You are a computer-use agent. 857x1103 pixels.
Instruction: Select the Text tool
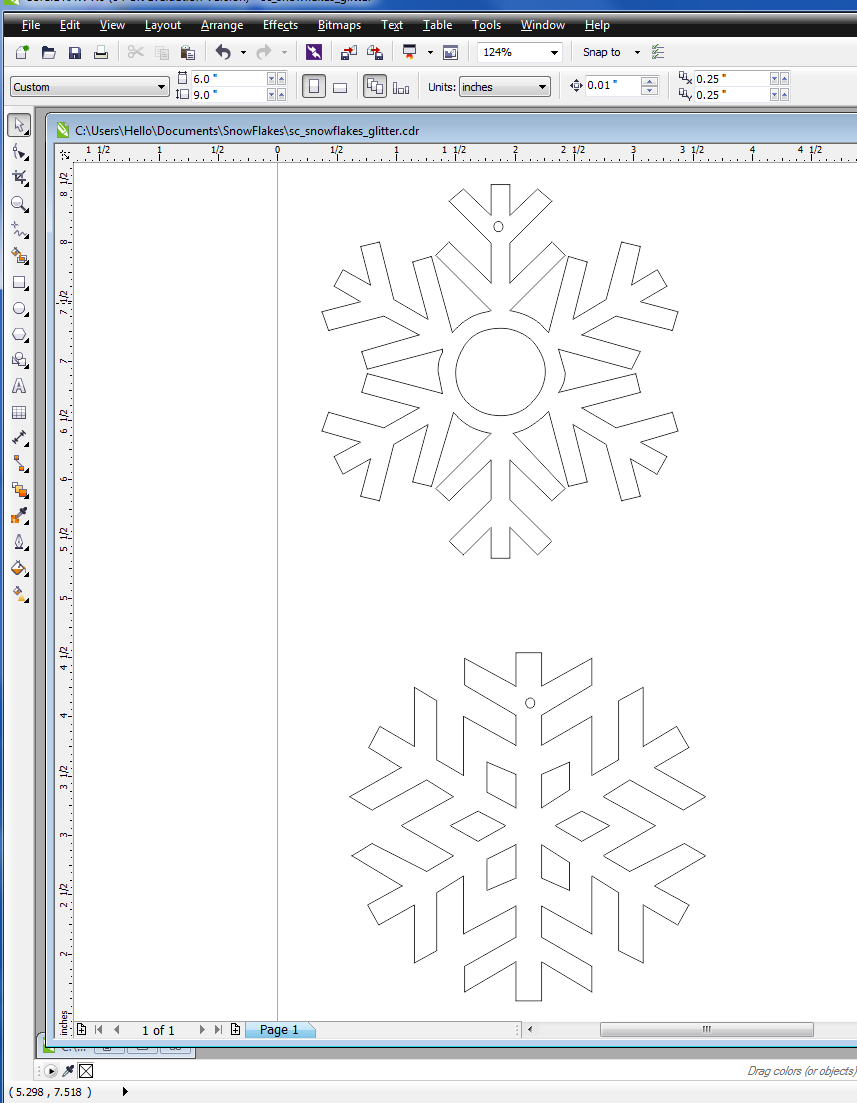click(17, 385)
